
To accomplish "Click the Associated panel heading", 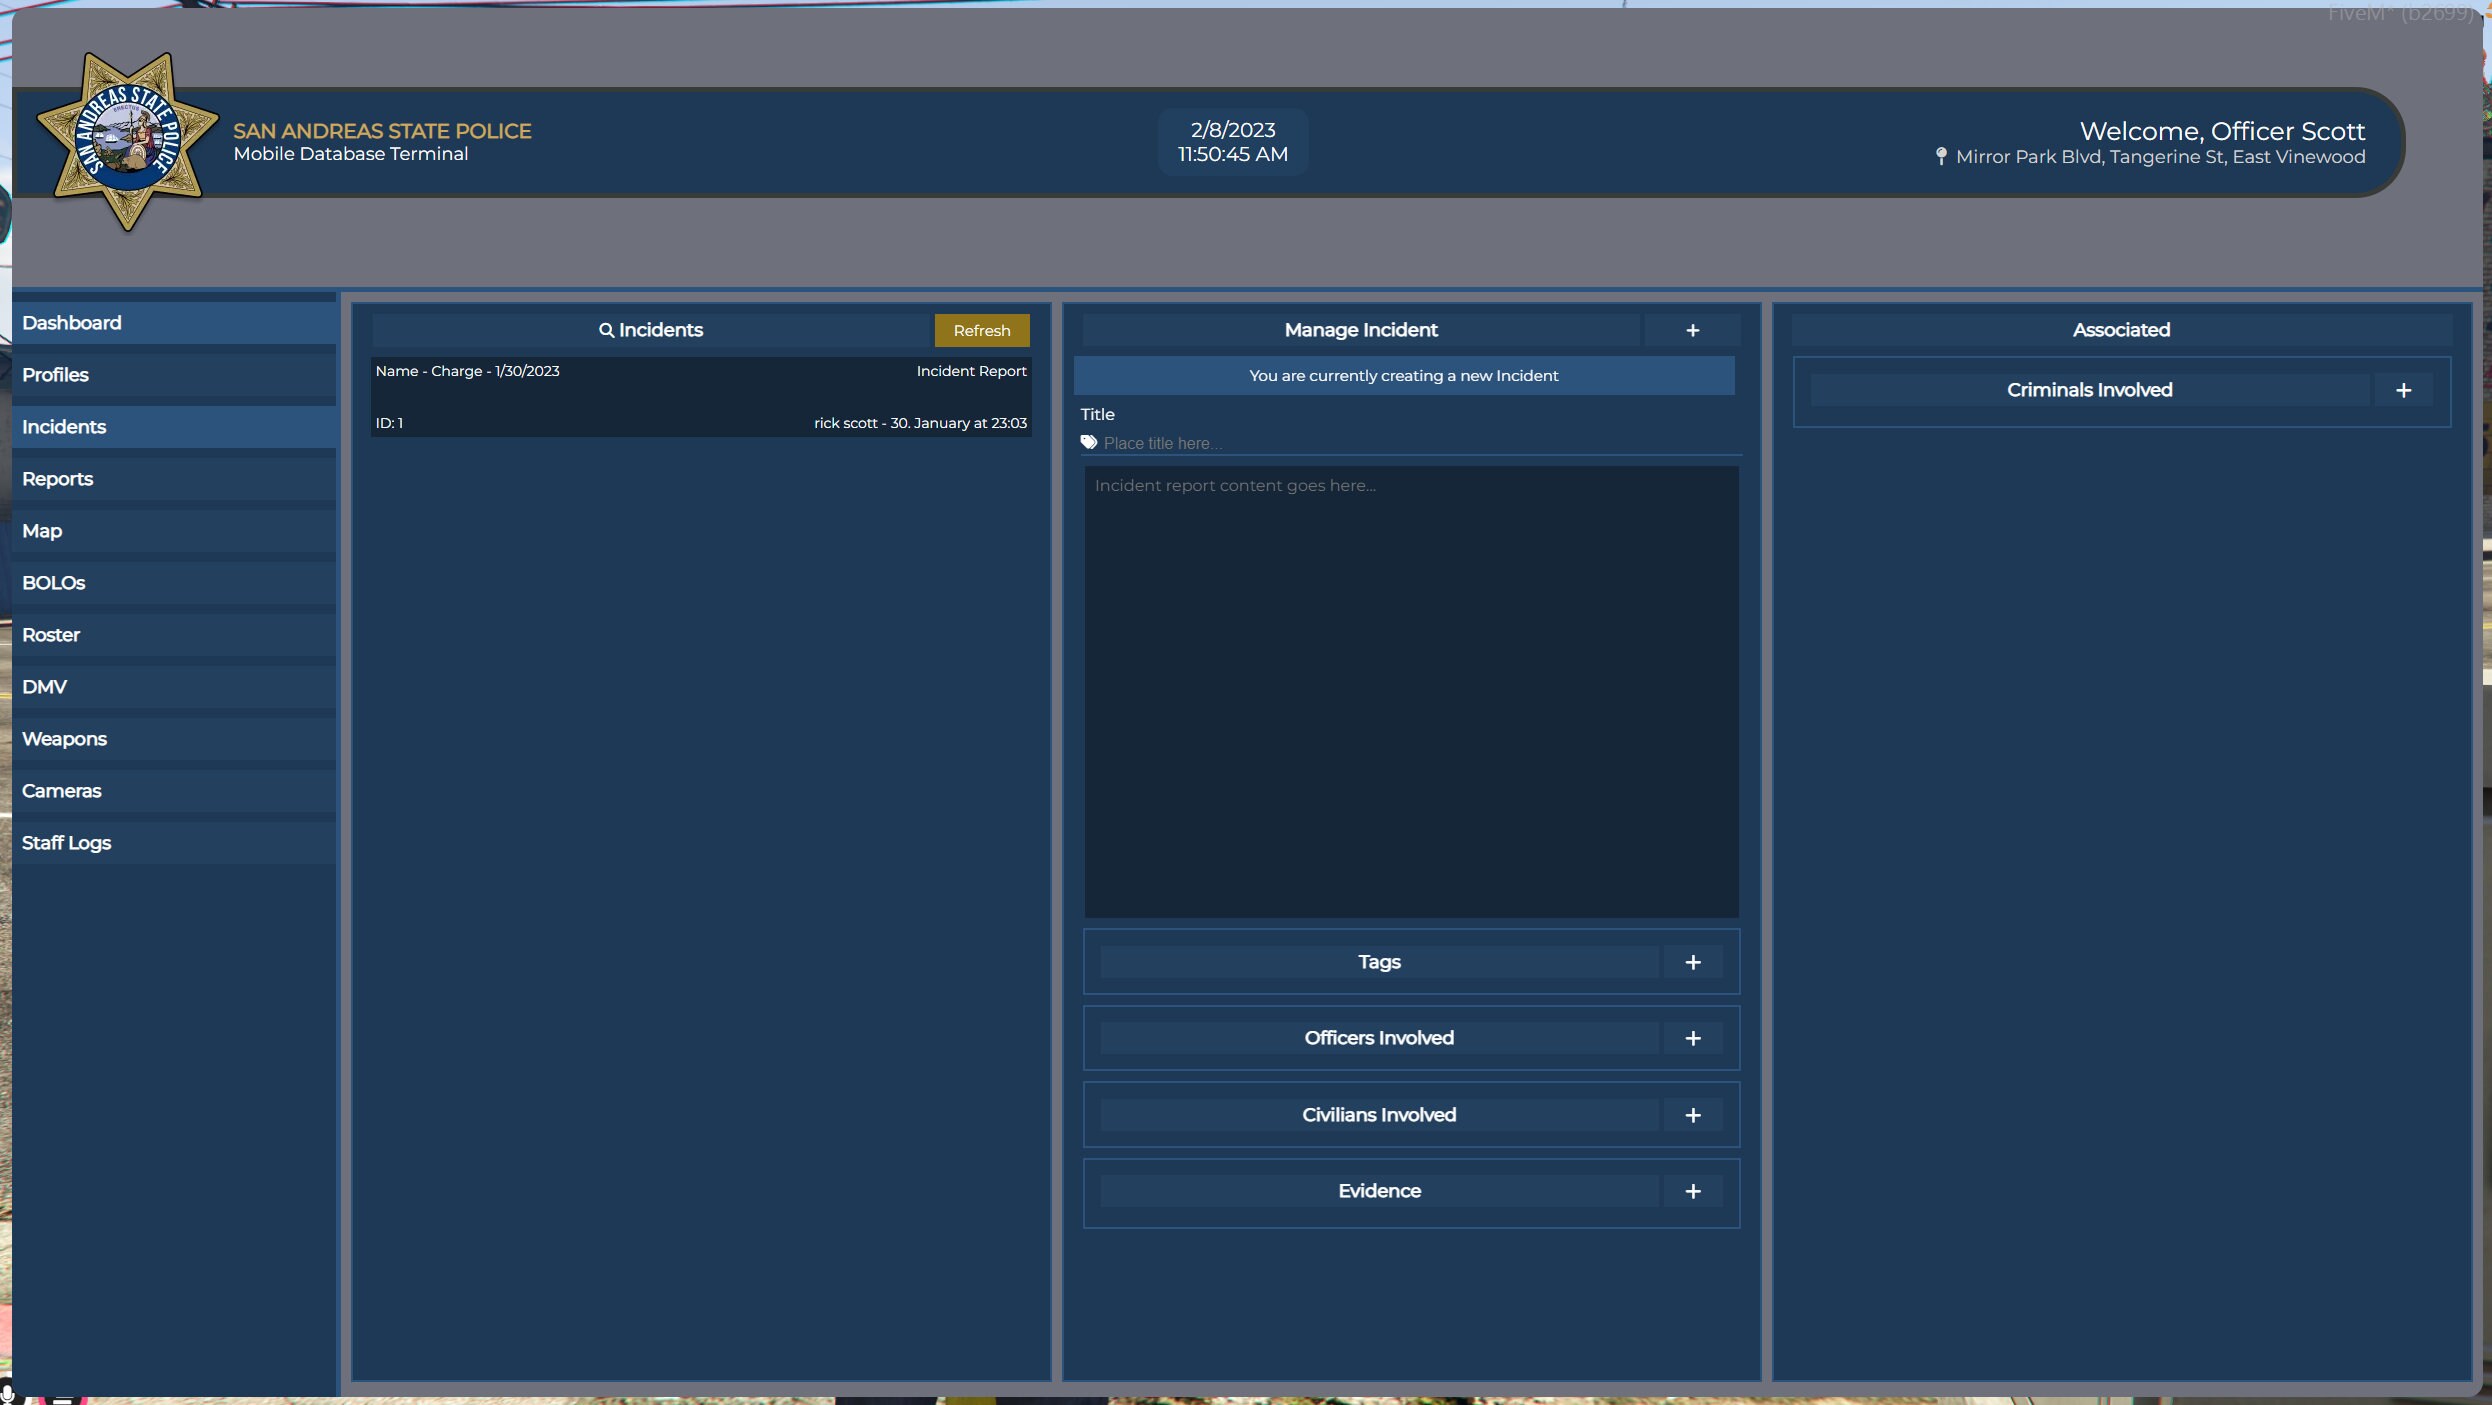I will click(x=2121, y=330).
